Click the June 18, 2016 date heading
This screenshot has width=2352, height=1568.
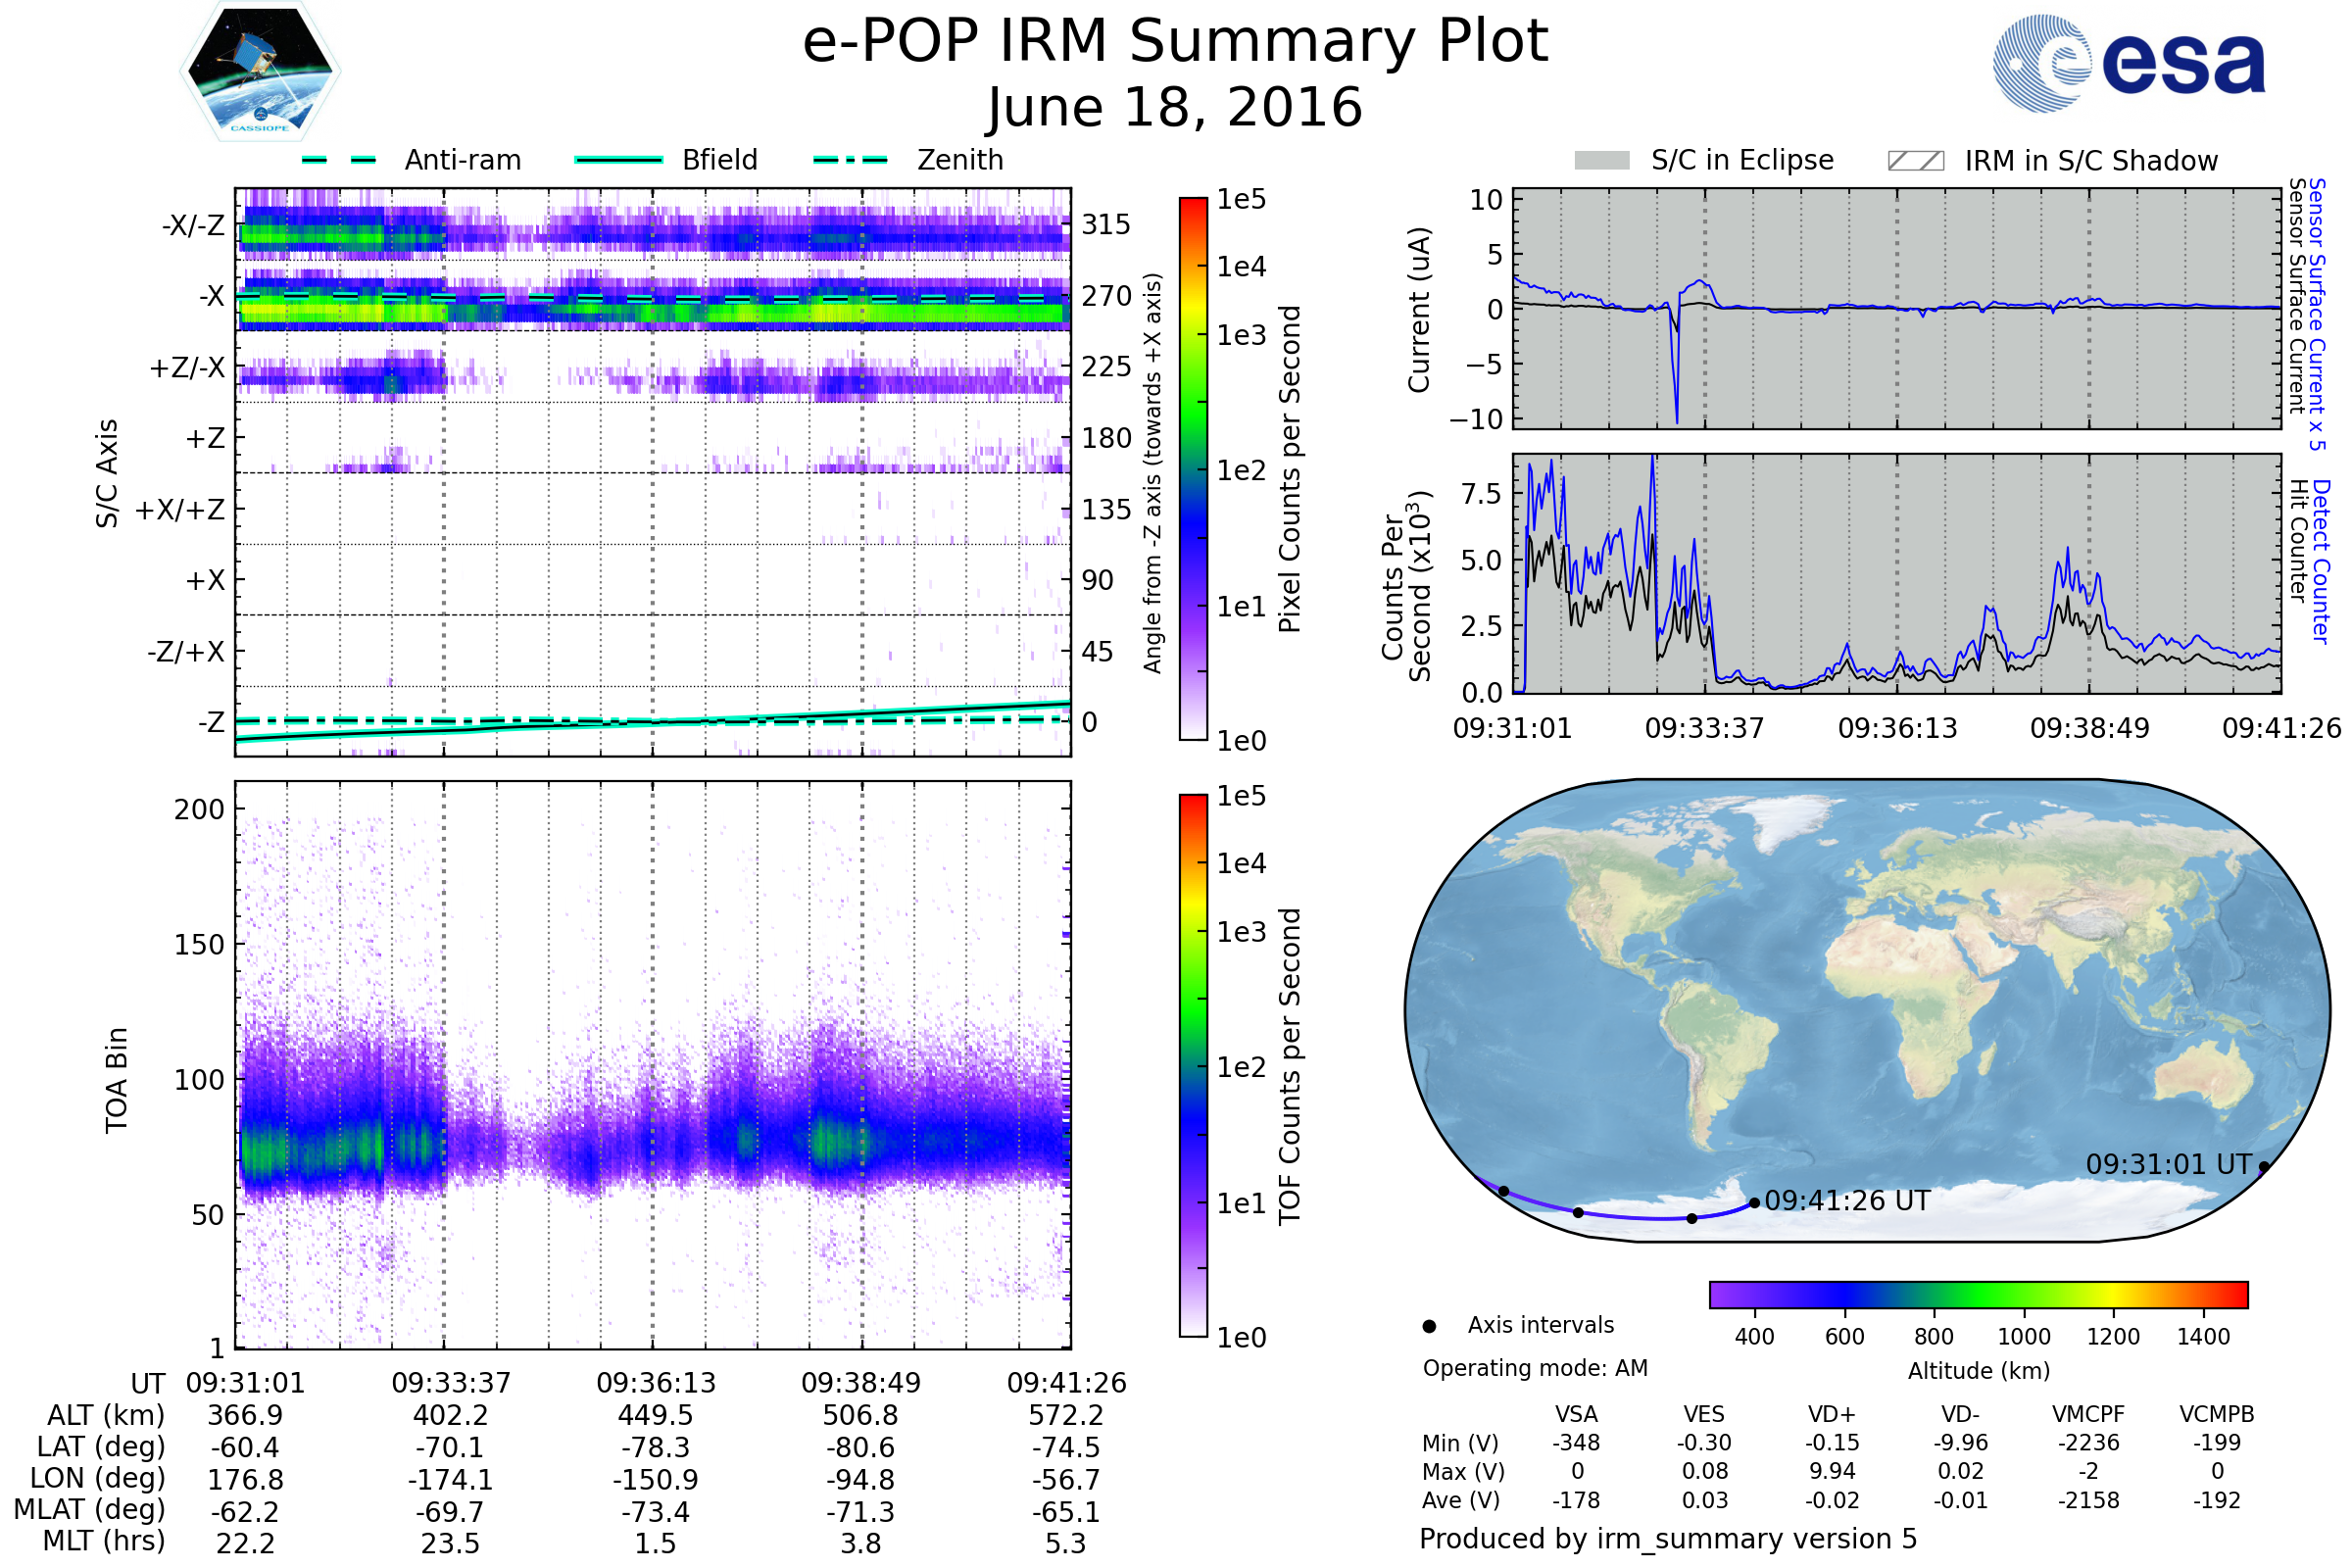coord(1175,107)
